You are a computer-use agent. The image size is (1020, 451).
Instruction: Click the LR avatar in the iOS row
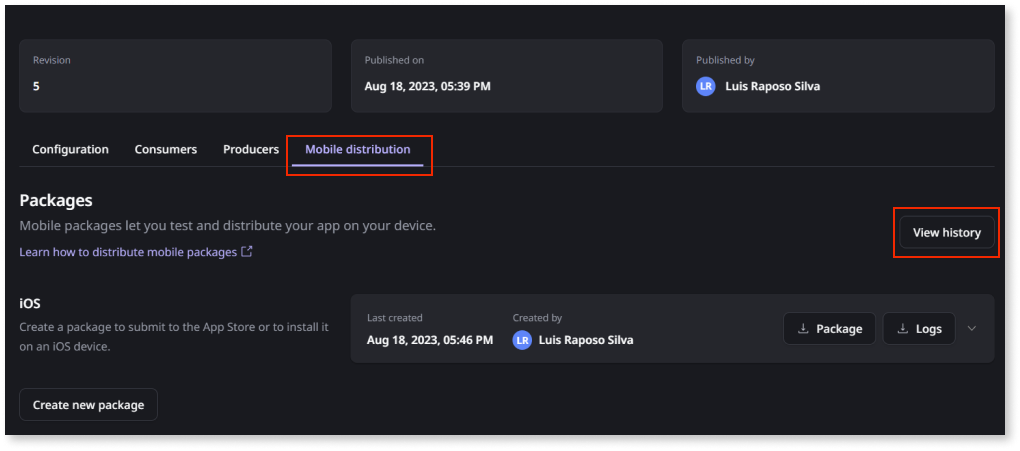pyautogui.click(x=522, y=340)
